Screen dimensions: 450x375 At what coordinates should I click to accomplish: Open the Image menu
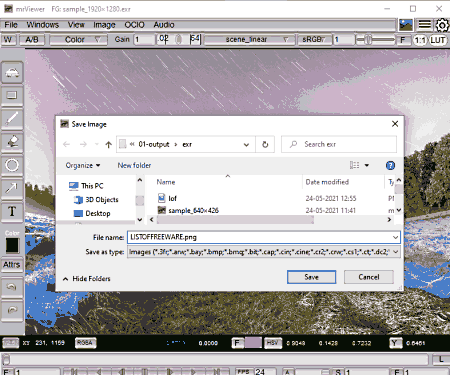(104, 25)
